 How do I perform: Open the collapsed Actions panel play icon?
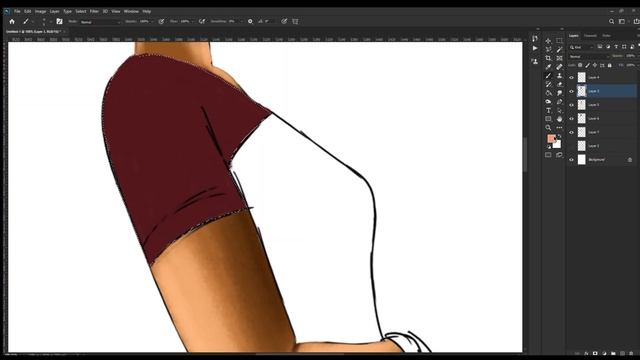click(x=535, y=48)
